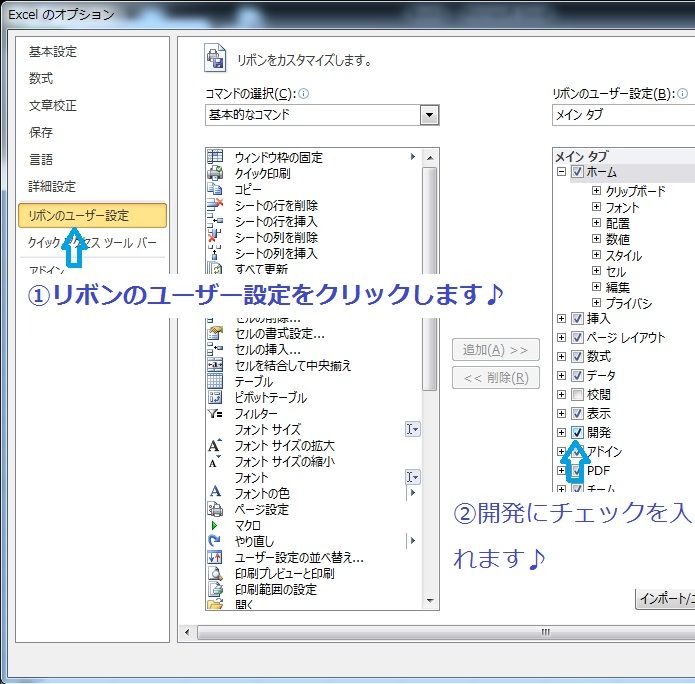
Task: Select the Page Setup (ページ設定) icon
Action: click(215, 509)
